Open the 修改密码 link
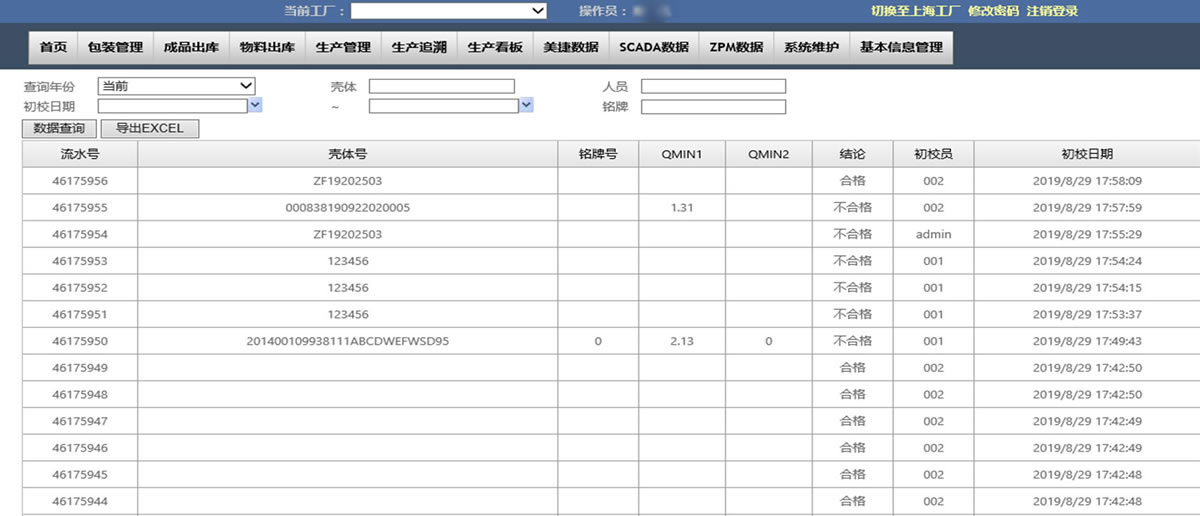The image size is (1200, 516). pos(993,11)
